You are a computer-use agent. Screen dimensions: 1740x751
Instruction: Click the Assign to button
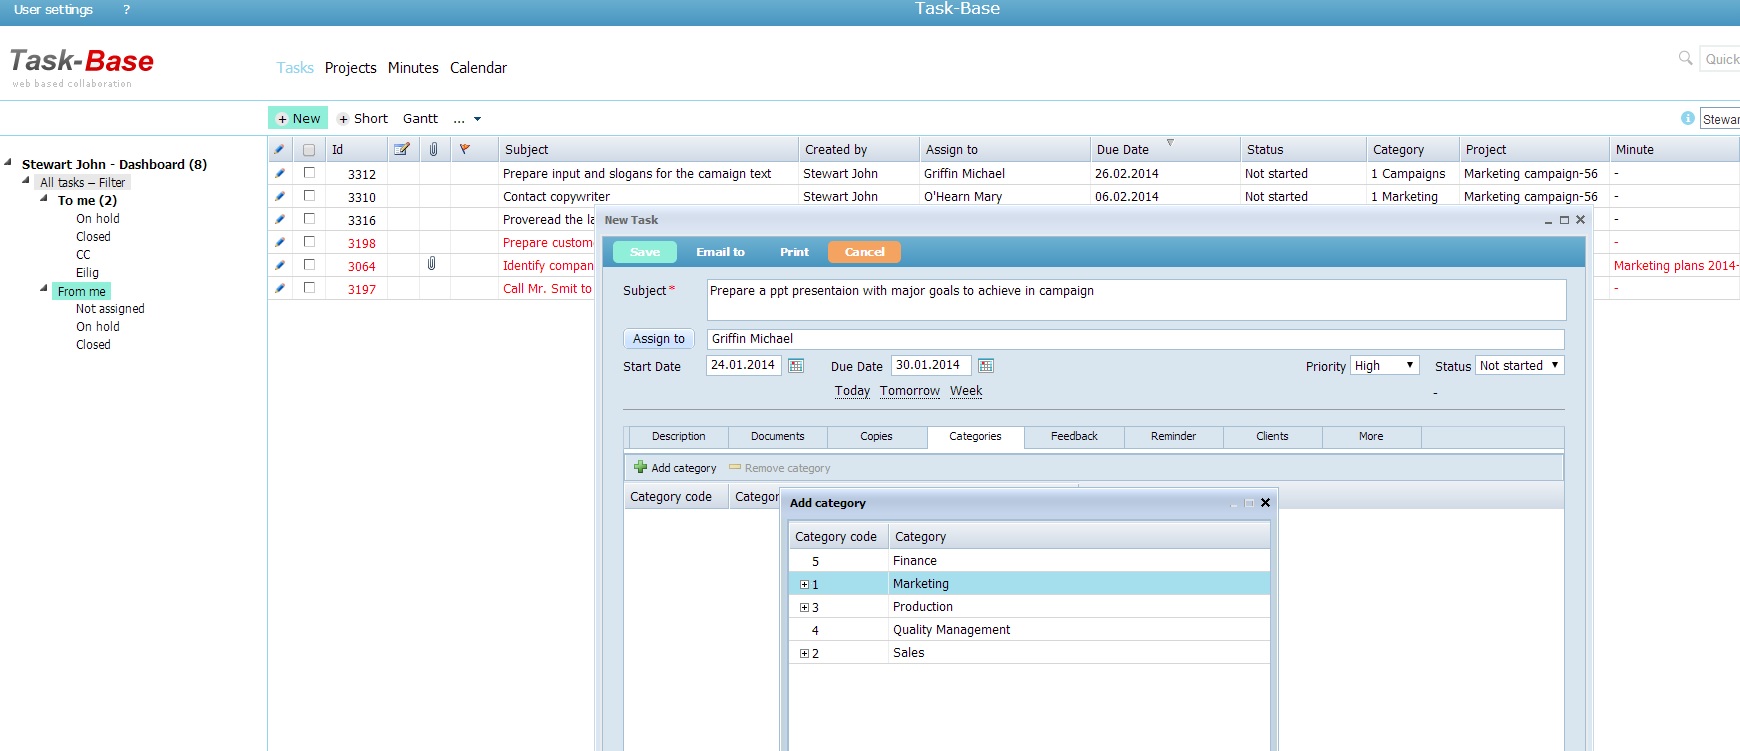pos(659,339)
